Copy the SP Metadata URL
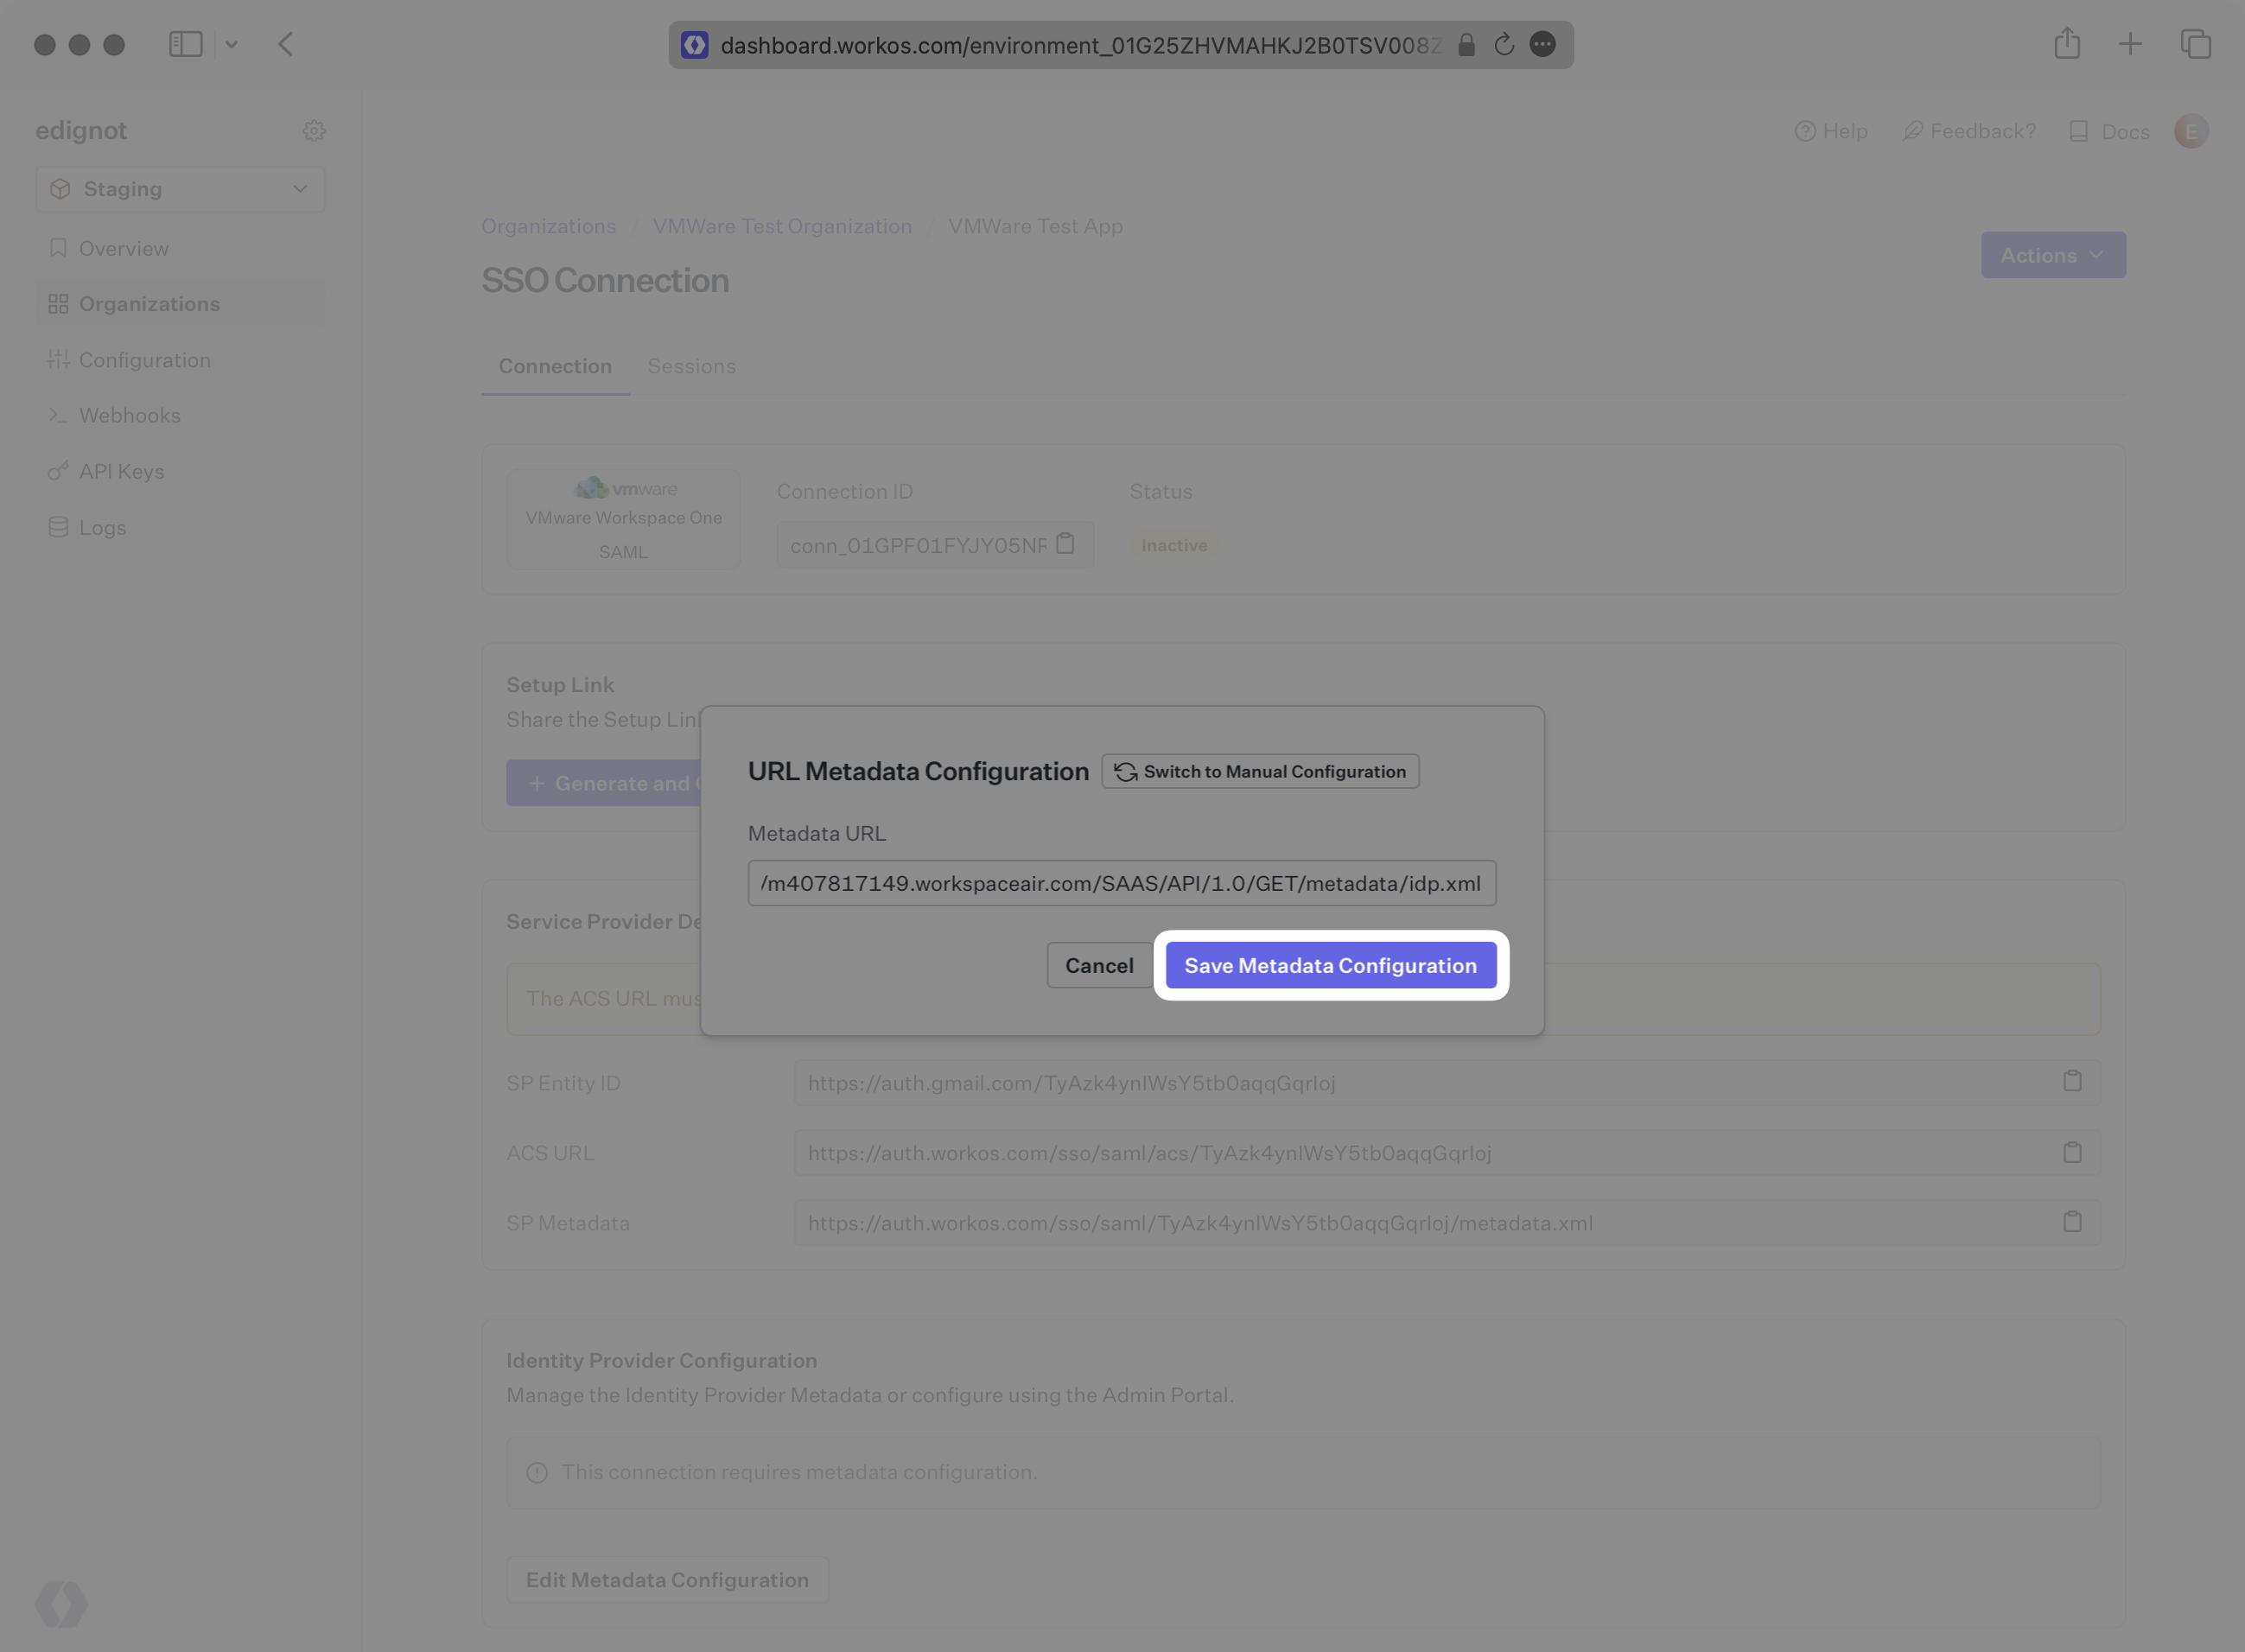The width and height of the screenshot is (2245, 1652). click(2072, 1222)
